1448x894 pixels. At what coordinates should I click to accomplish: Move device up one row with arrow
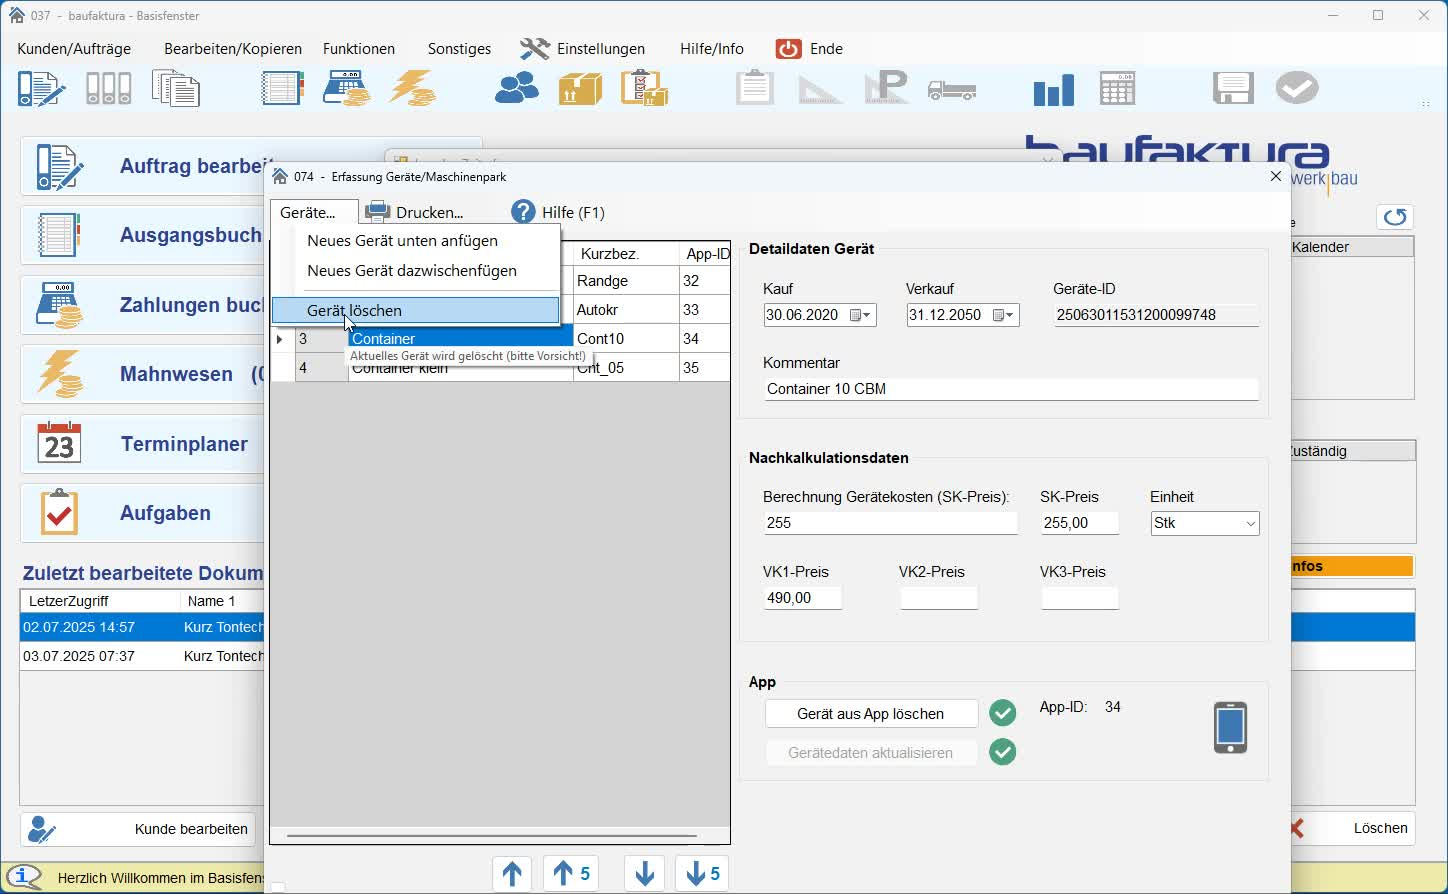[x=512, y=874]
